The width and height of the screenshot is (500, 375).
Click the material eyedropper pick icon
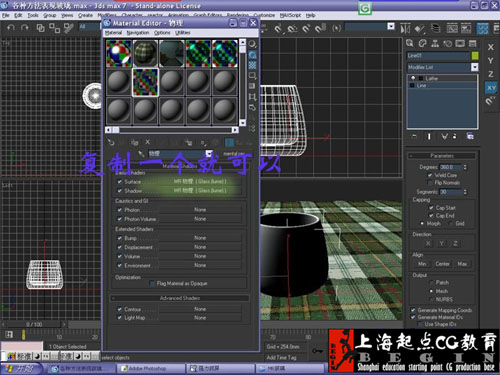141,154
